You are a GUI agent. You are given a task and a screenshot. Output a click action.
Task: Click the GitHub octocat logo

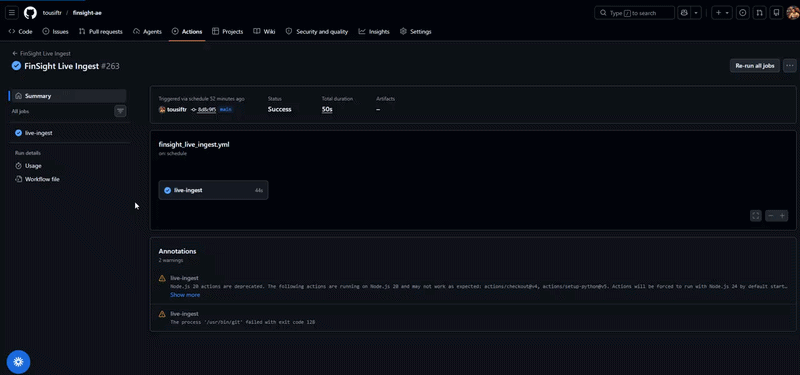point(30,13)
